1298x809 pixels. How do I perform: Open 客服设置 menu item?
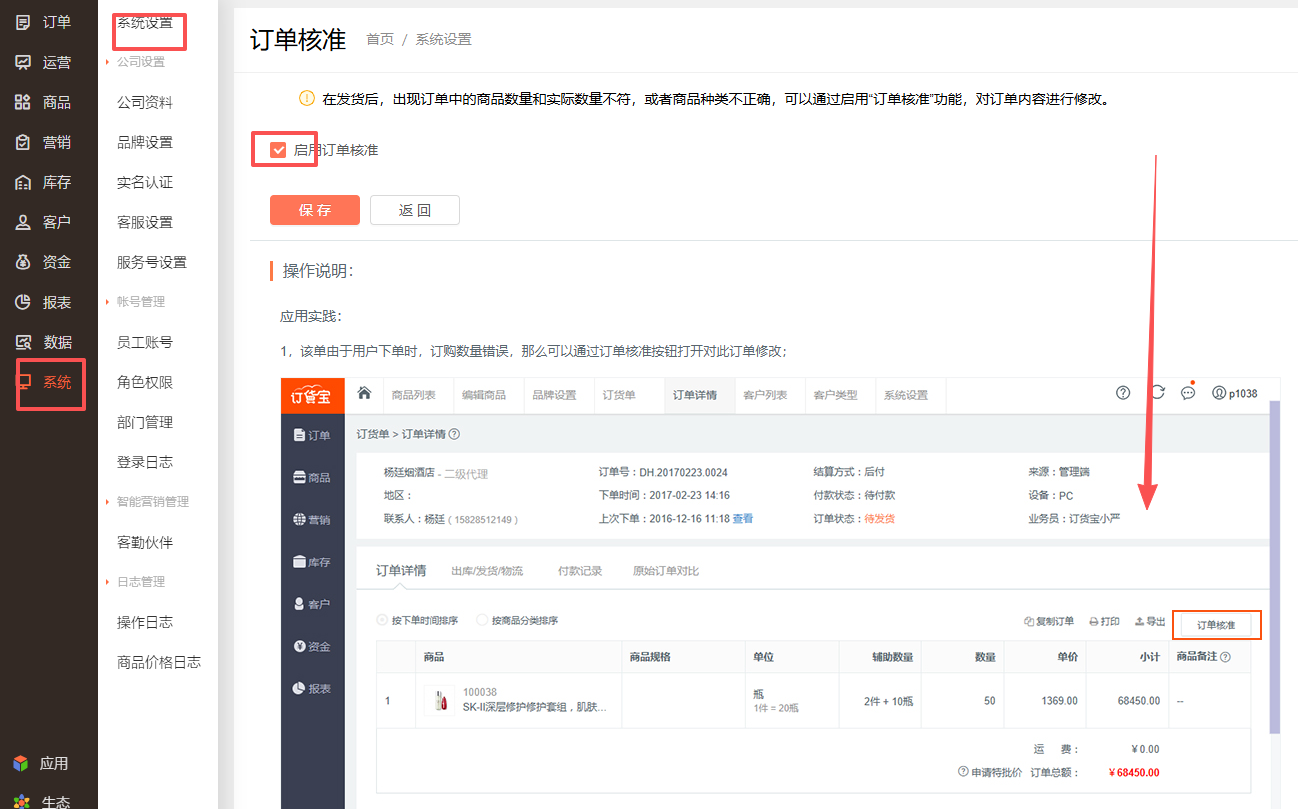[x=145, y=222]
